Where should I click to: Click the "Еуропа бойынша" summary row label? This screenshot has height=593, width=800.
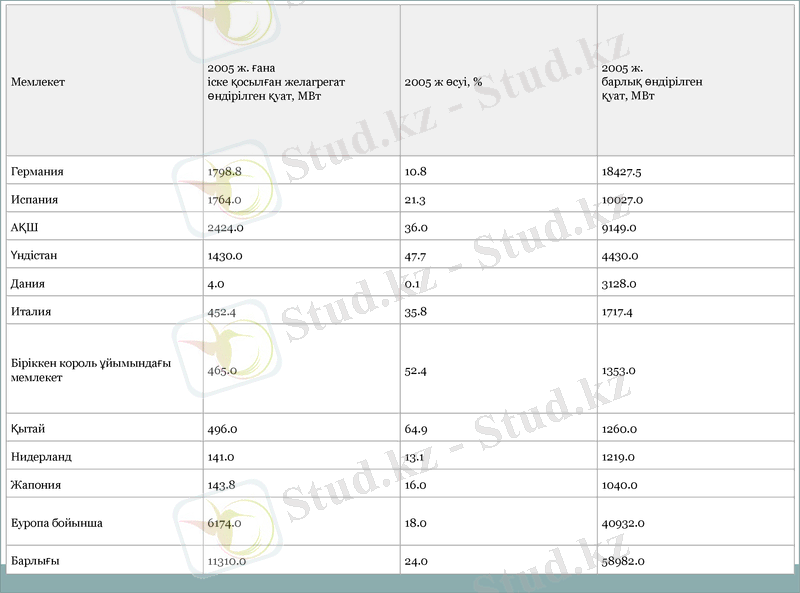57,523
